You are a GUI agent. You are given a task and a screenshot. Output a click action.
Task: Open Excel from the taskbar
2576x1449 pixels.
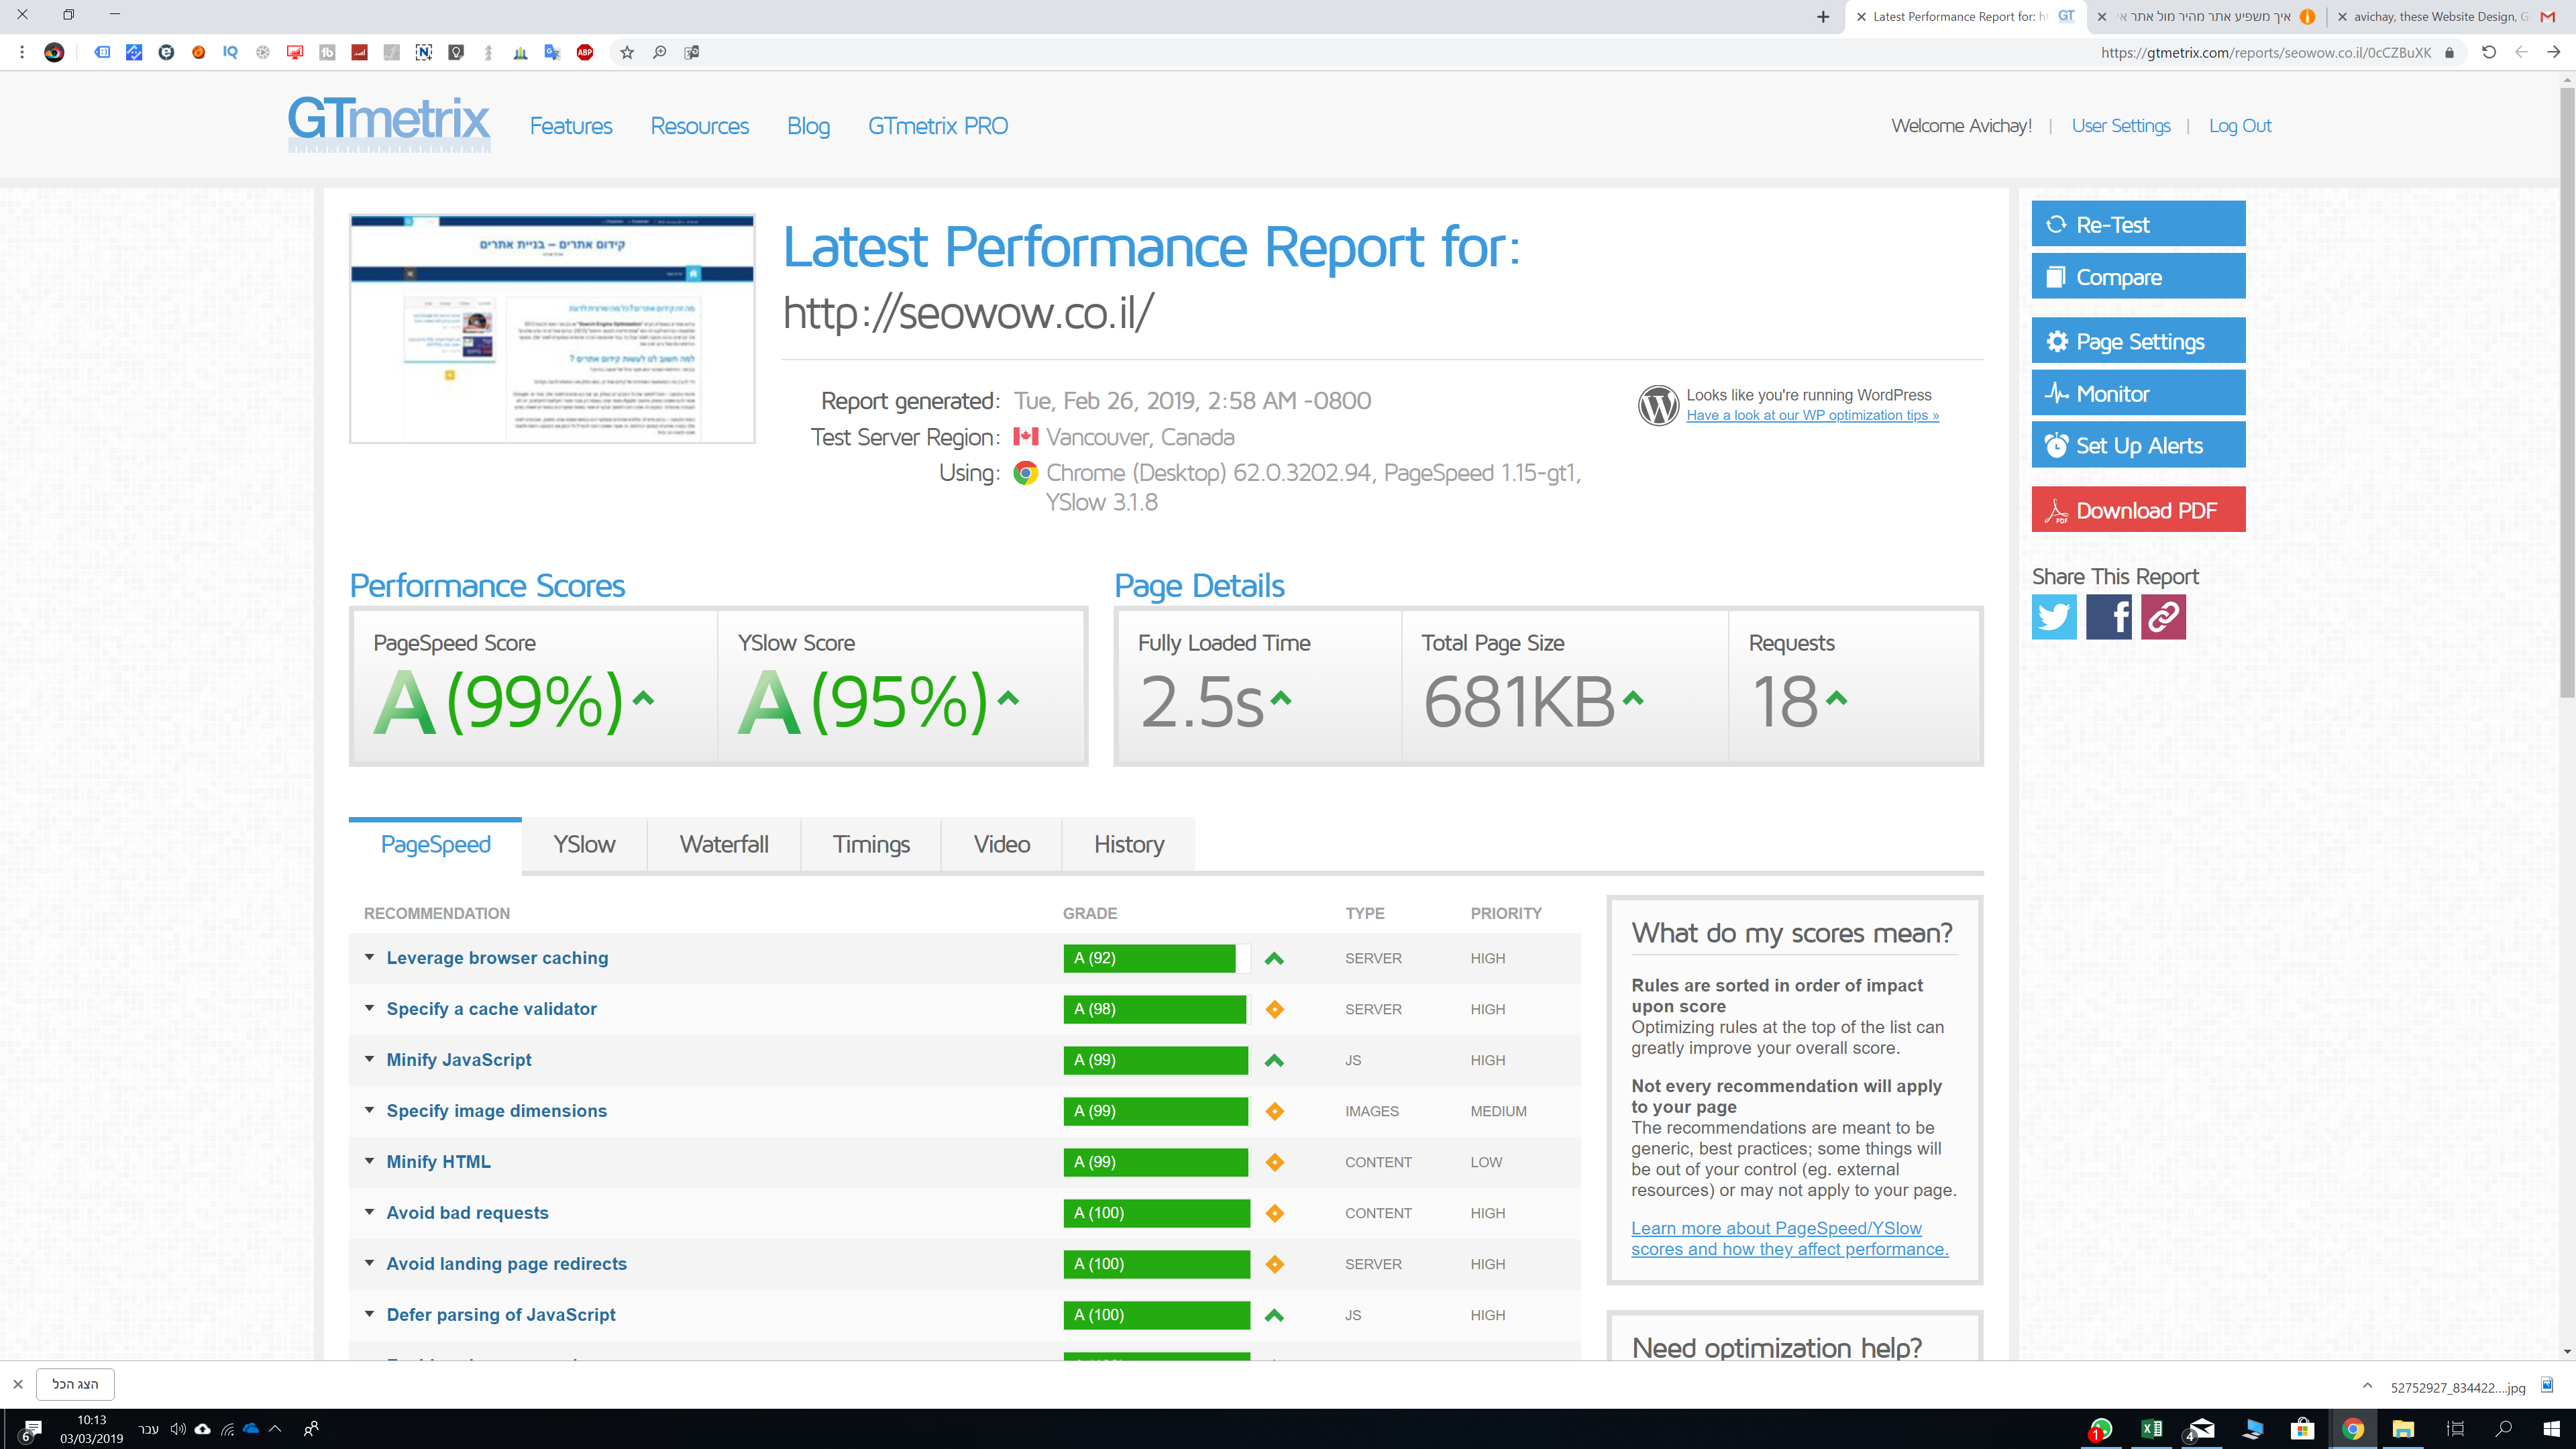2152,1429
